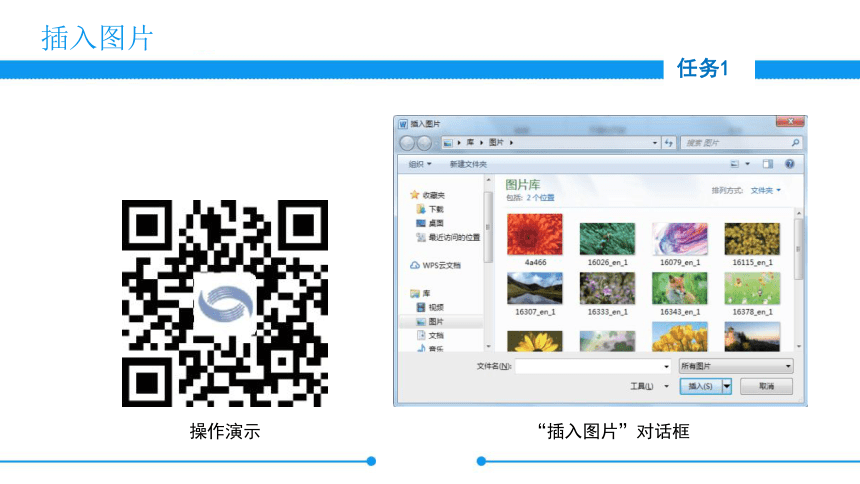860x484 pixels.
Task: Open address bar history dropdown arrow
Action: pos(655,143)
